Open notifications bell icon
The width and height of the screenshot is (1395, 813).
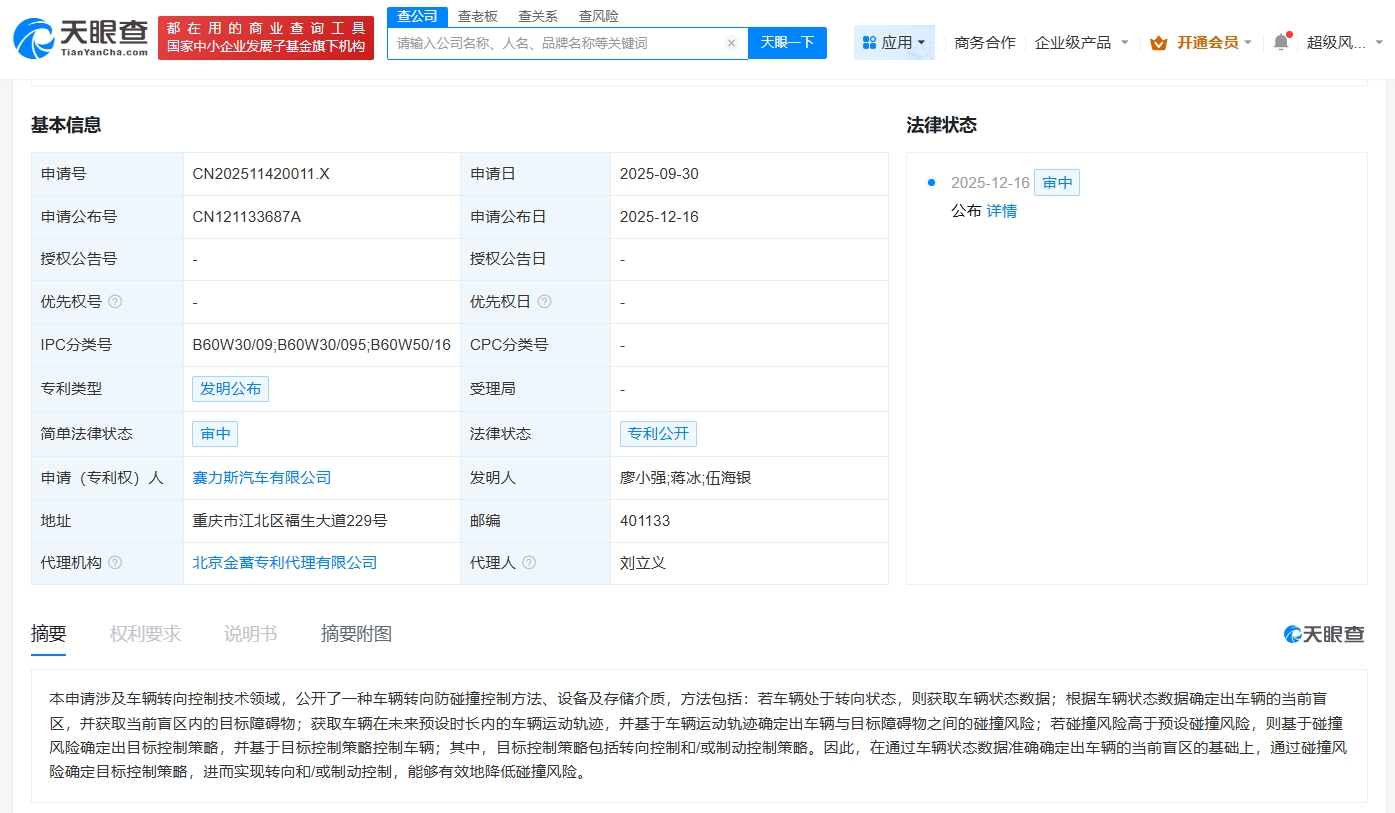(x=1281, y=42)
